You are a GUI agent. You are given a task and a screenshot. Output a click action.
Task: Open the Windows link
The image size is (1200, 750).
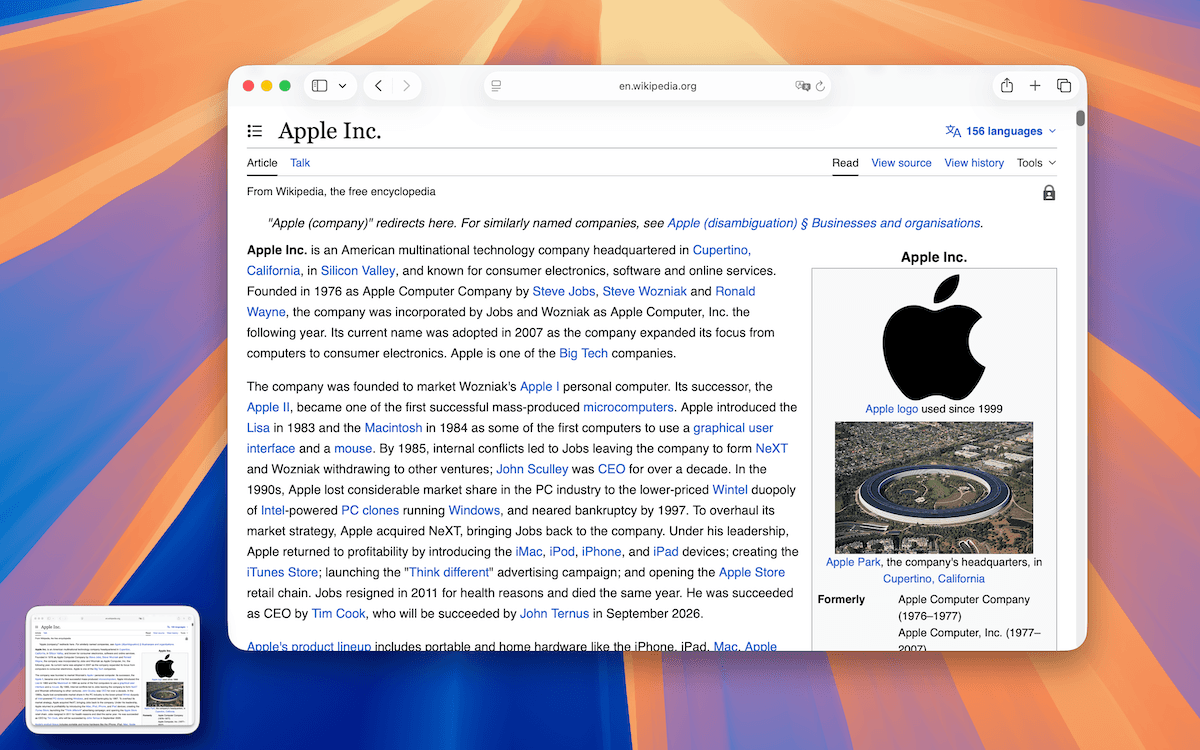point(473,511)
